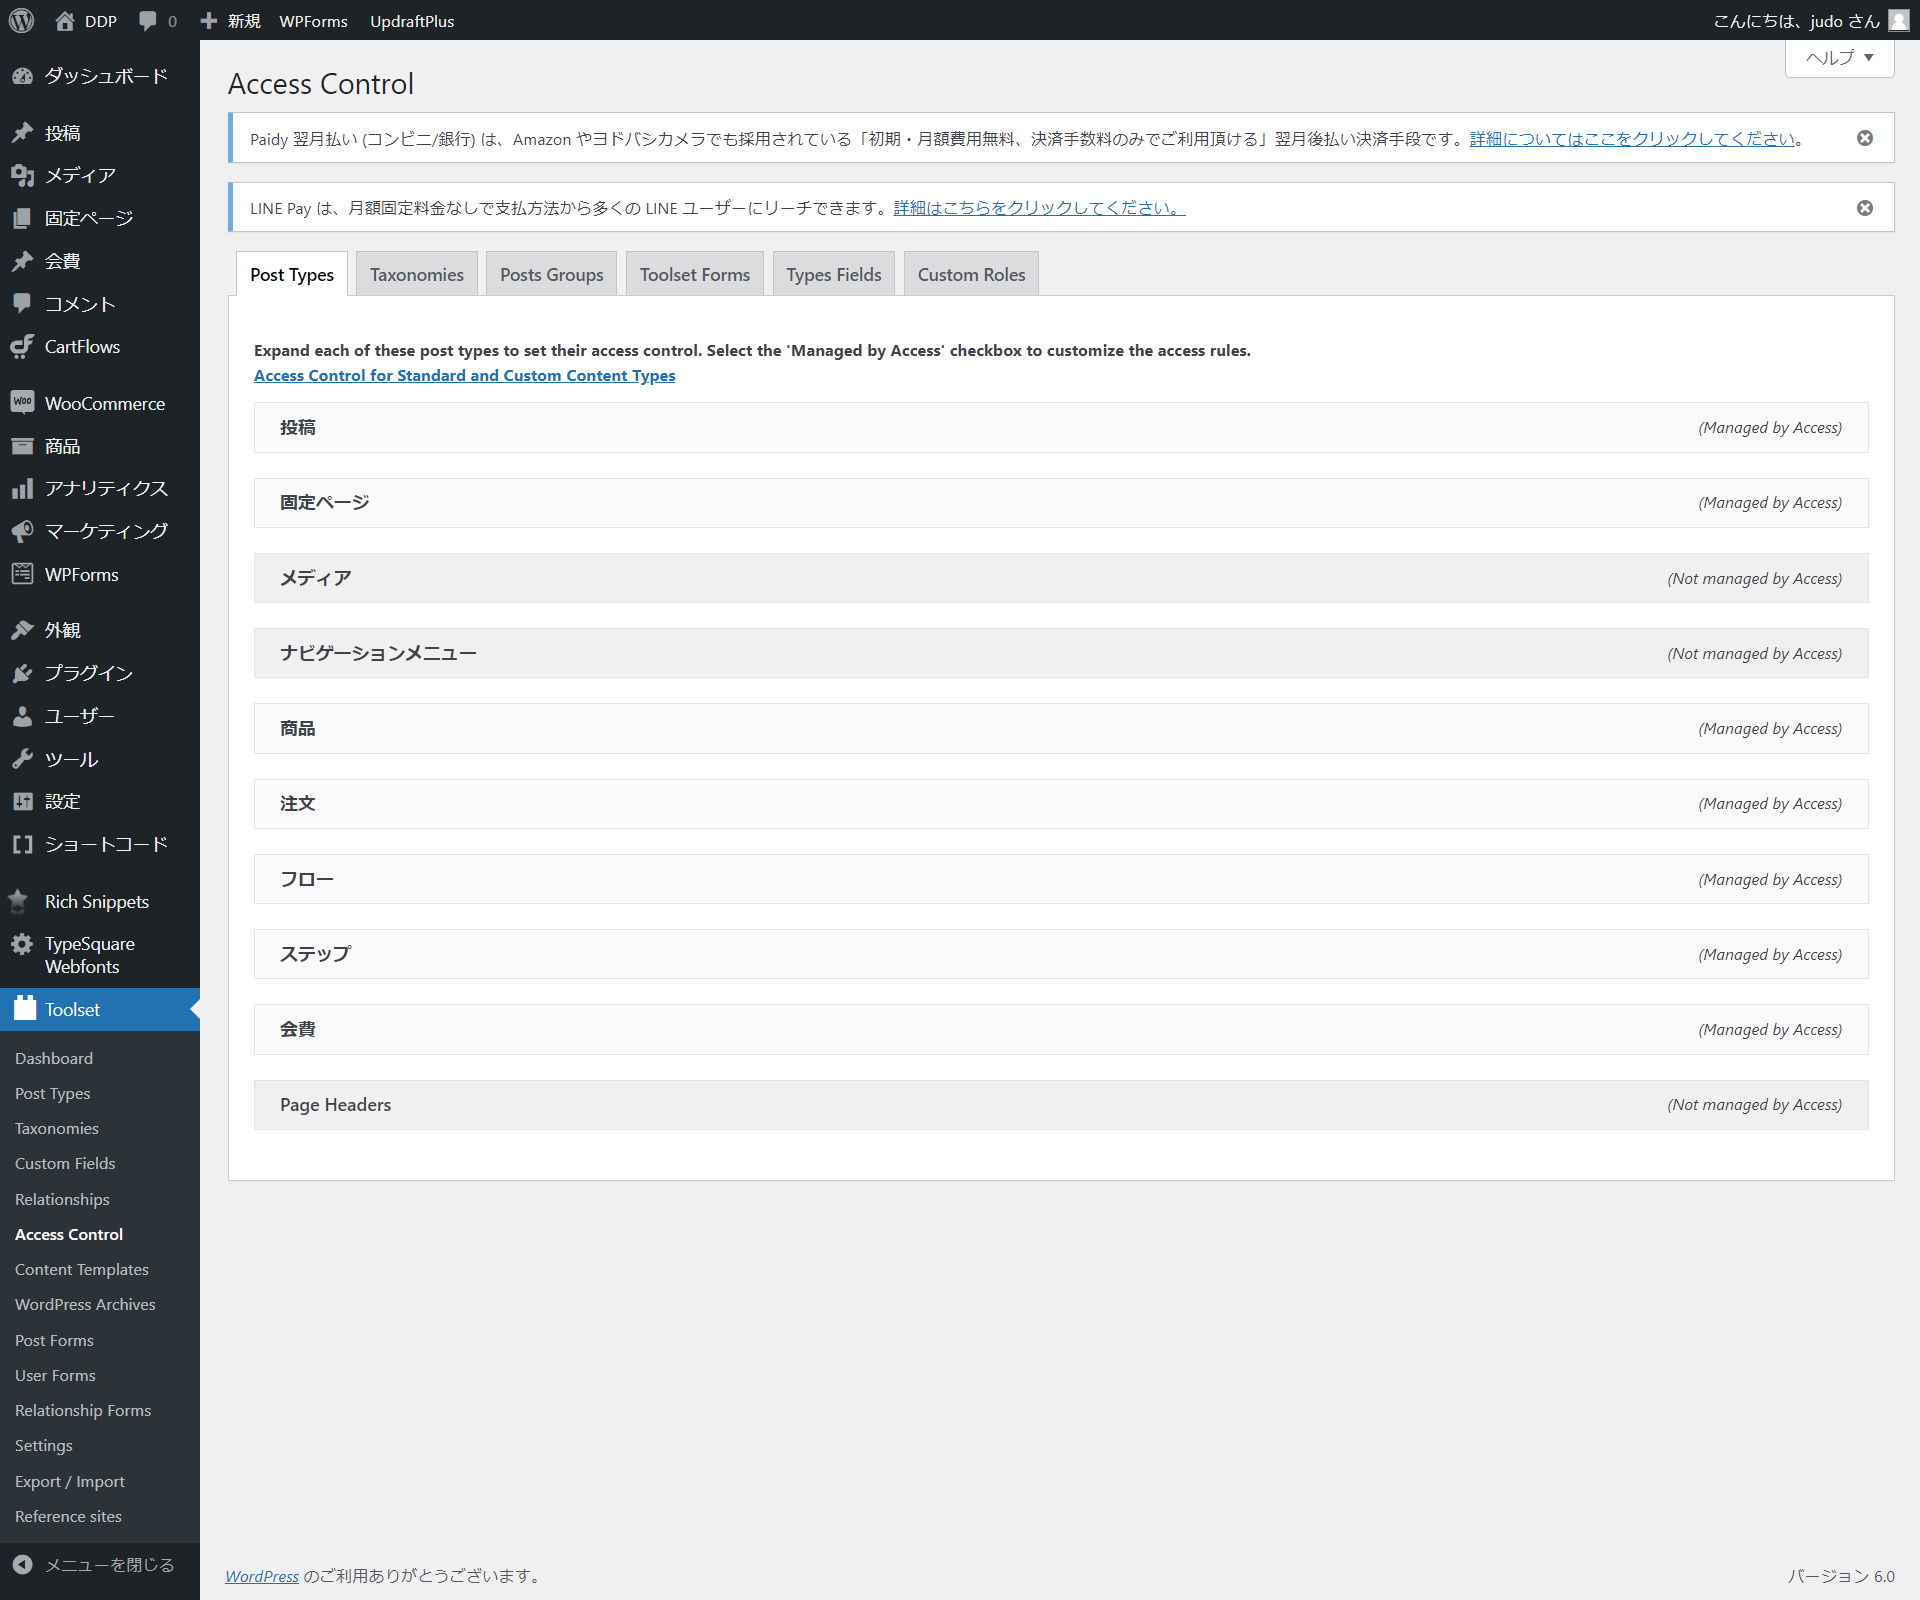
Task: Open Access Control for Standard and Custom Content Types link
Action: click(465, 375)
